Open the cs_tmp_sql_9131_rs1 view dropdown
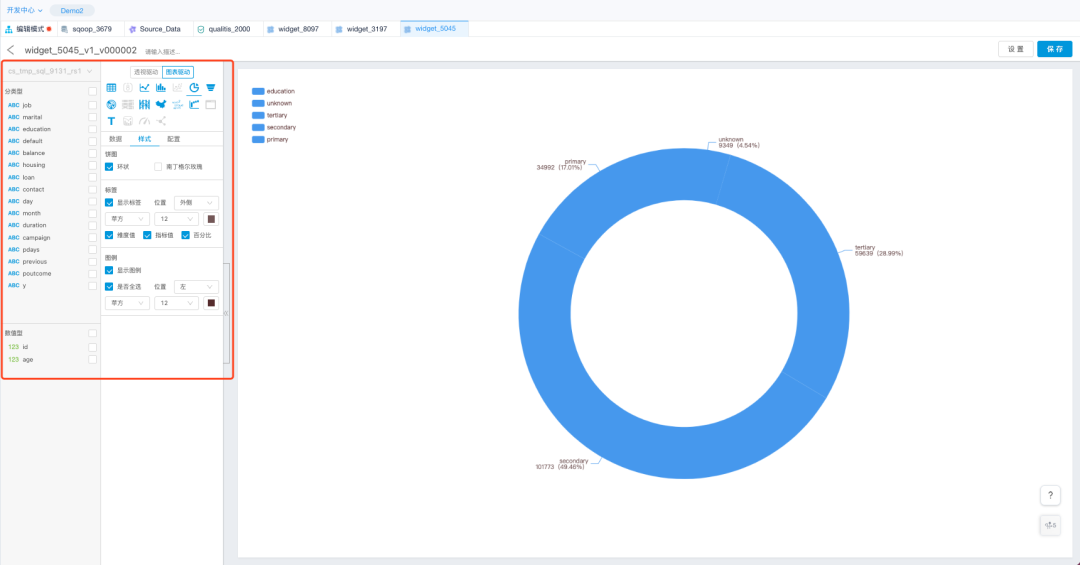 click(x=50, y=71)
